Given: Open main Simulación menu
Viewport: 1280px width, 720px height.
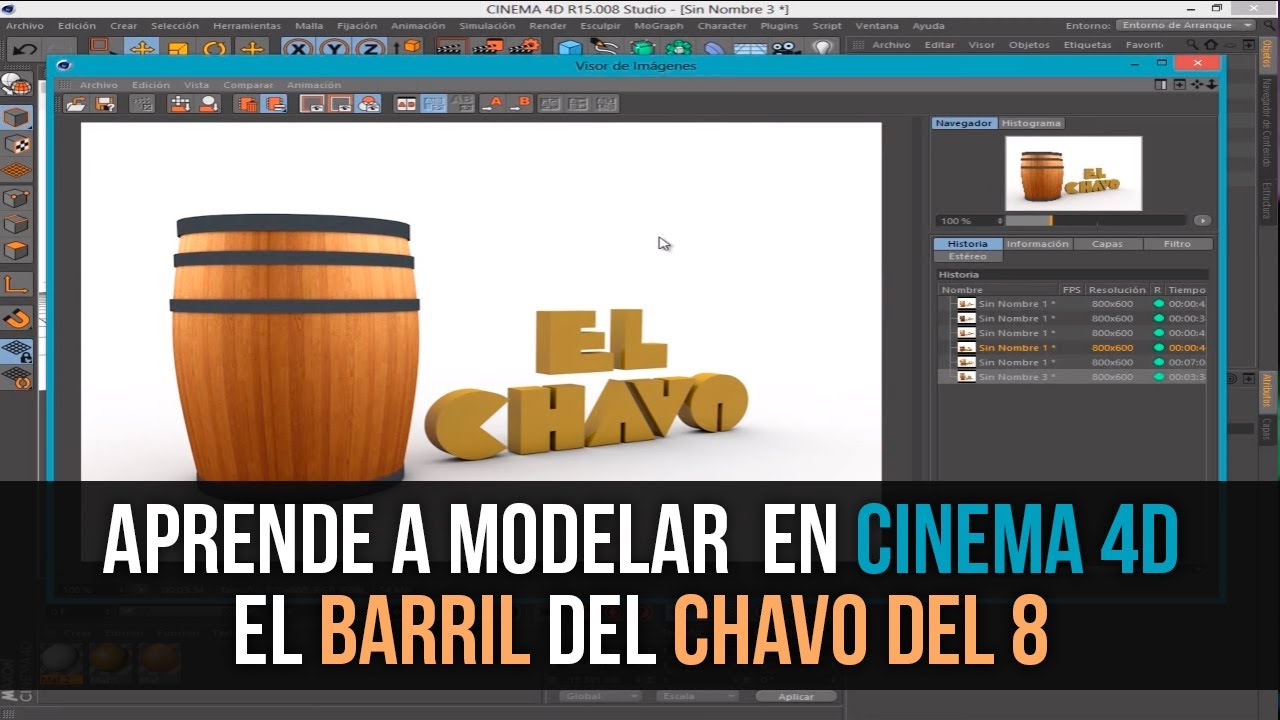Looking at the screenshot, I should 487,26.
